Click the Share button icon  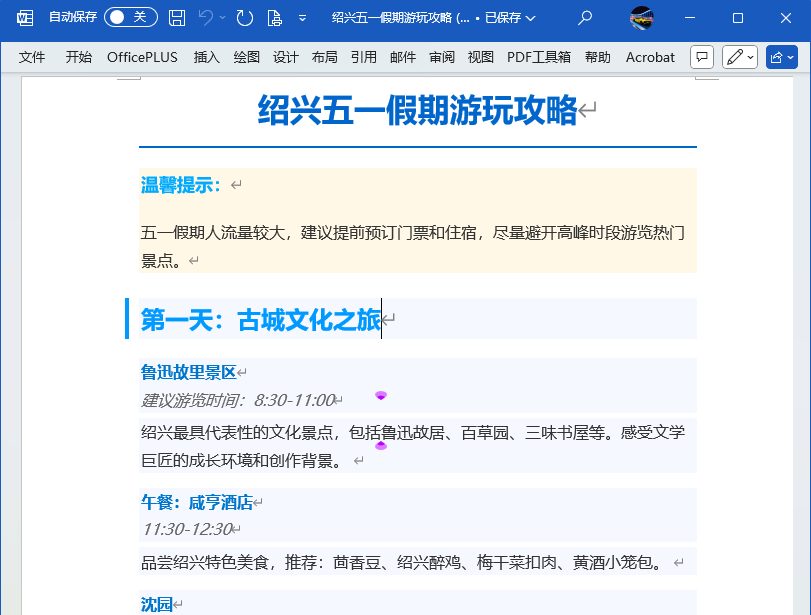(781, 57)
